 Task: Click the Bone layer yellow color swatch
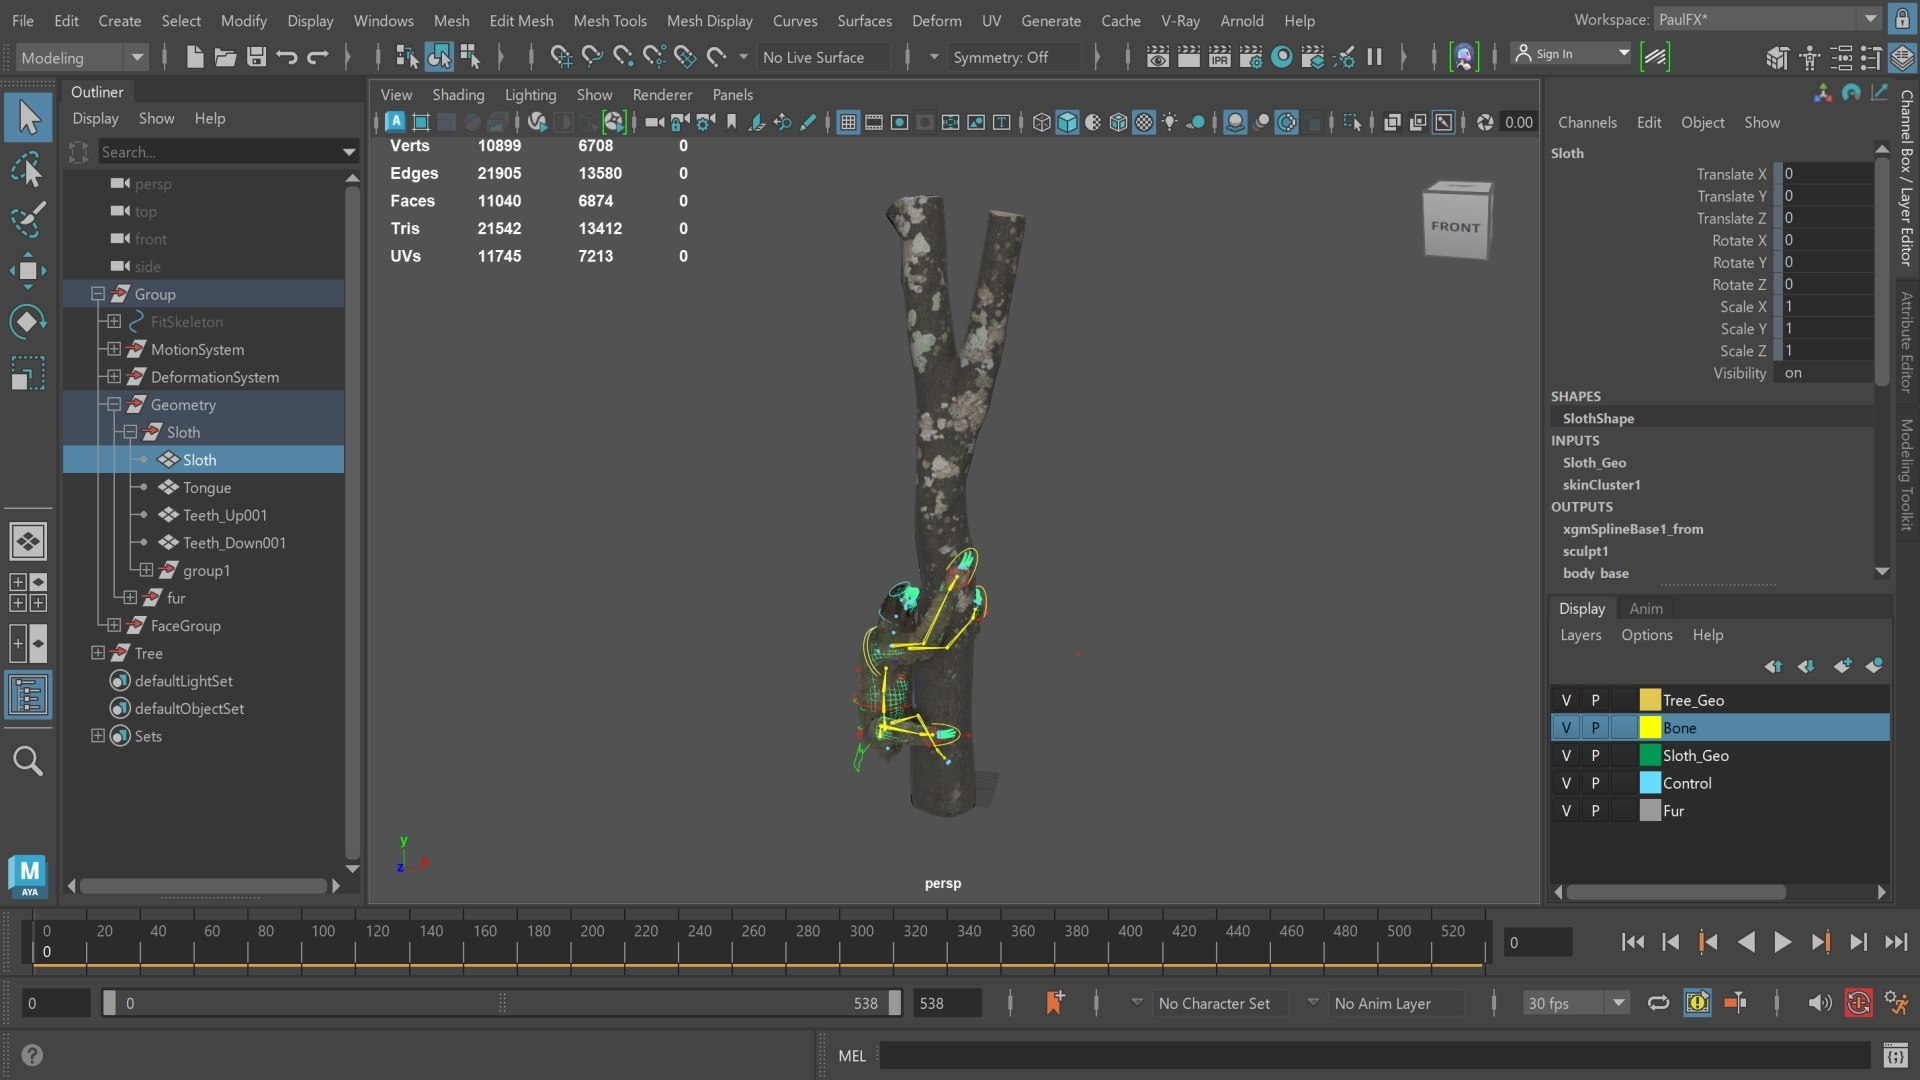coord(1650,728)
